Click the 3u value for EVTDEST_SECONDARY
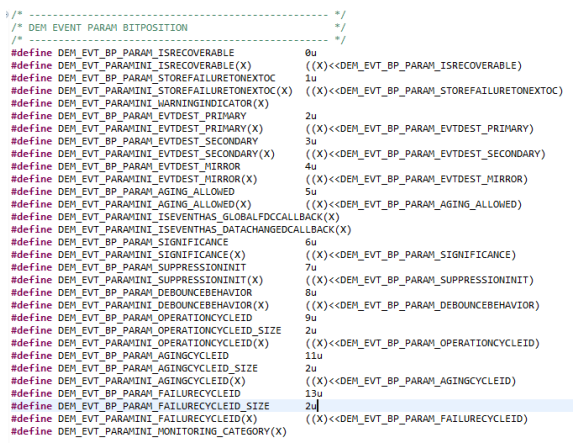The width and height of the screenshot is (579, 447). [x=311, y=141]
